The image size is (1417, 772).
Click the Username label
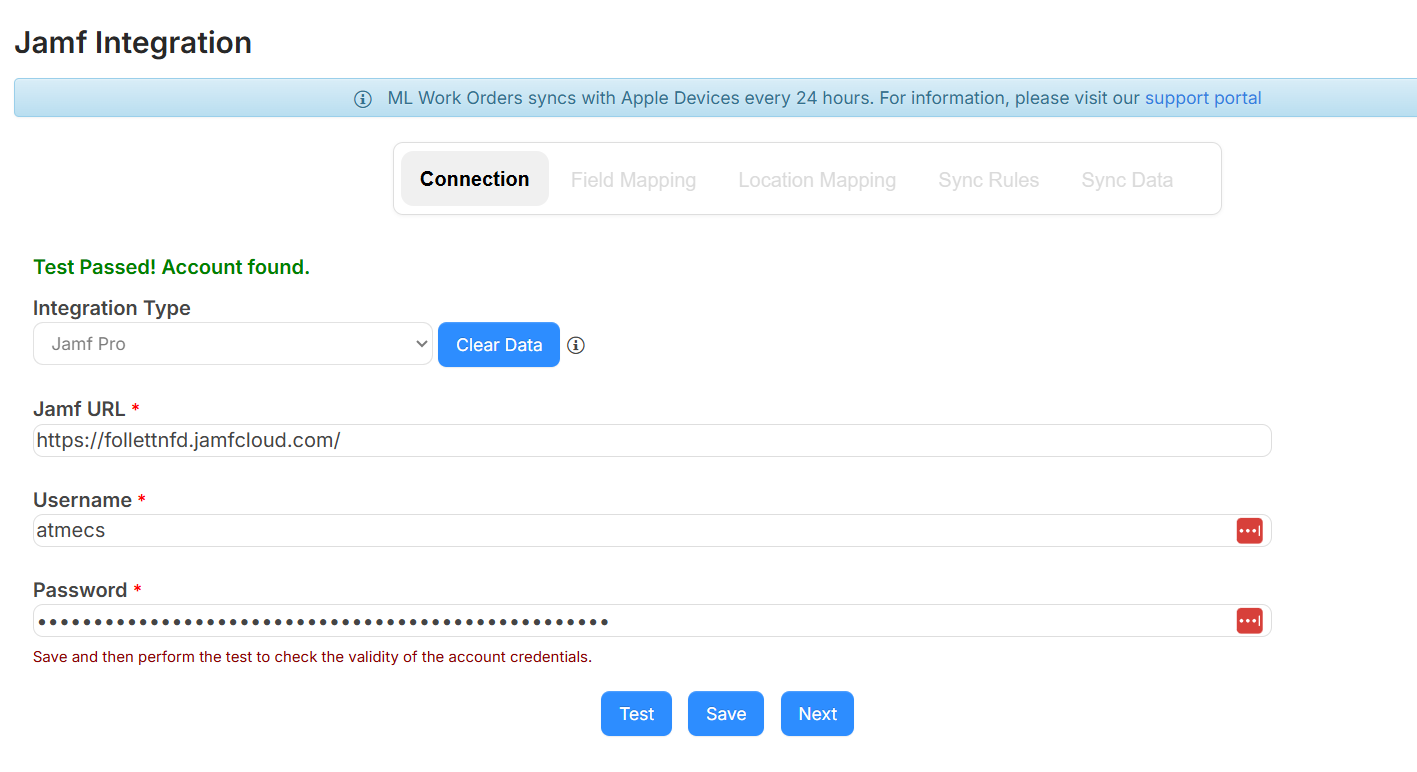[82, 500]
